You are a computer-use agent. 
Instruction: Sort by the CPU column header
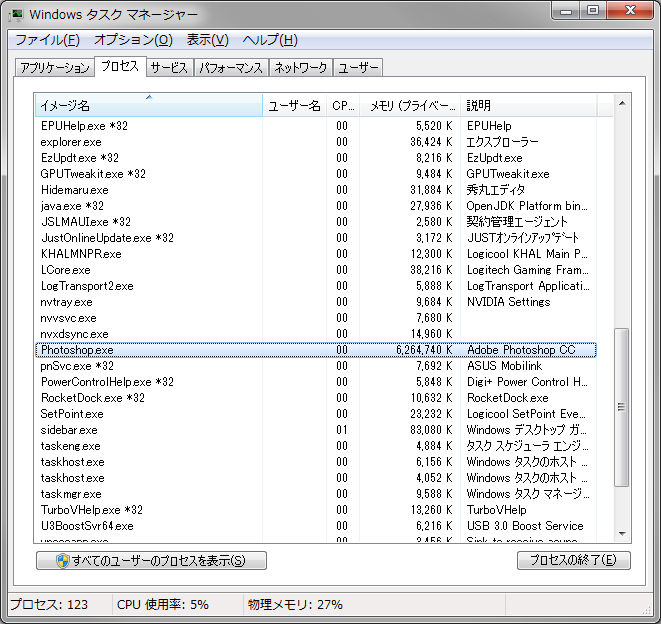(x=343, y=105)
